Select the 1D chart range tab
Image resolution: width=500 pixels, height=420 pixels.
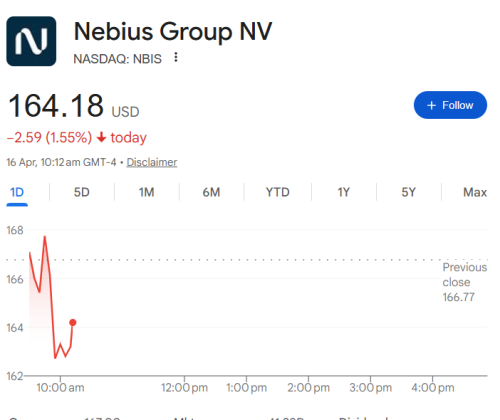17,192
